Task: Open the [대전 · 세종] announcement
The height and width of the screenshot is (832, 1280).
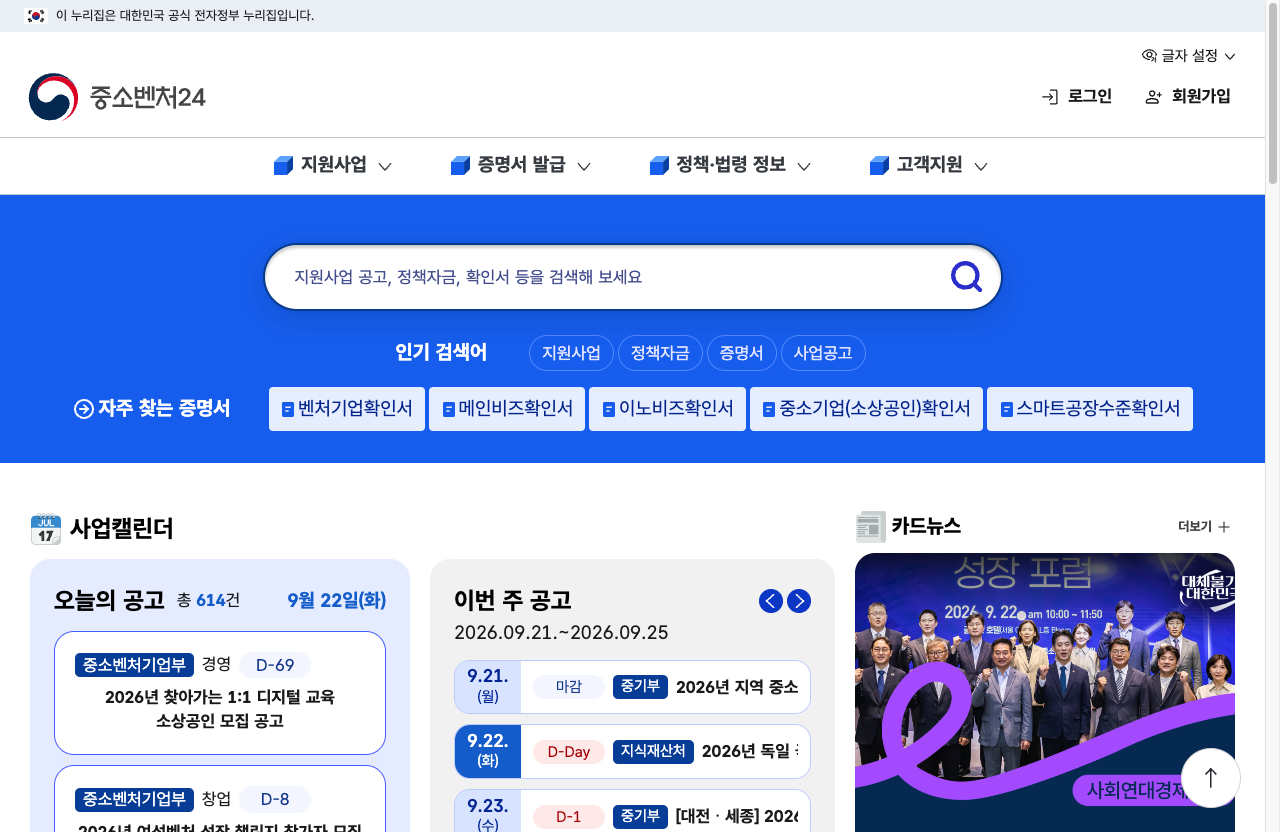Action: tap(737, 816)
